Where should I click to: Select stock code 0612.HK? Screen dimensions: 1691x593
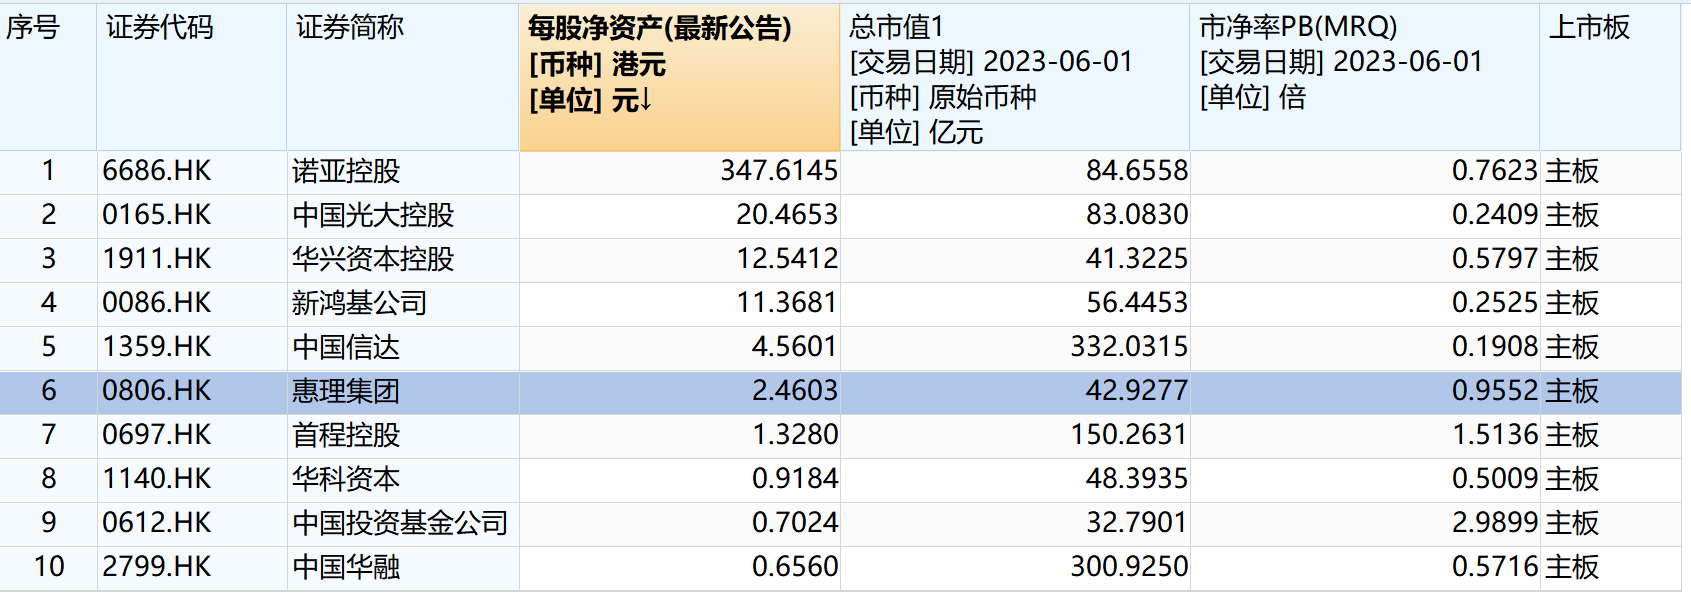click(x=157, y=523)
